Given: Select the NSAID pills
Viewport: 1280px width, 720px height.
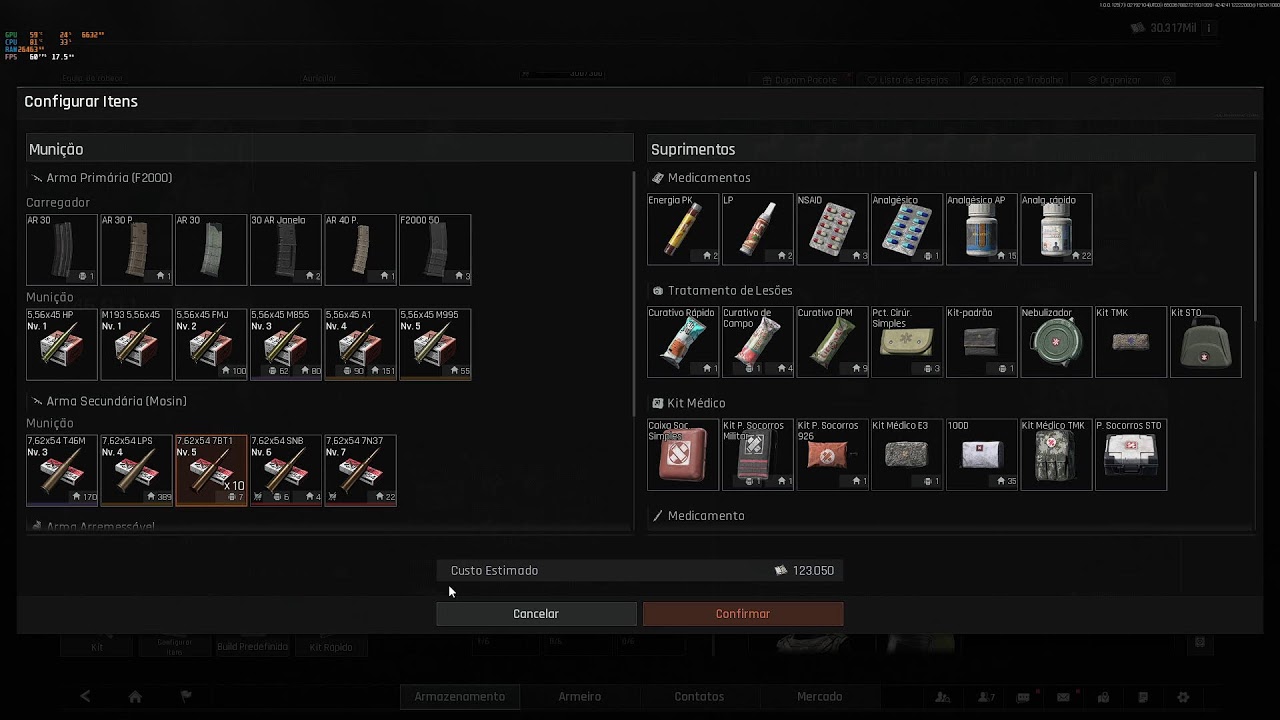Looking at the screenshot, I should pyautogui.click(x=832, y=229).
